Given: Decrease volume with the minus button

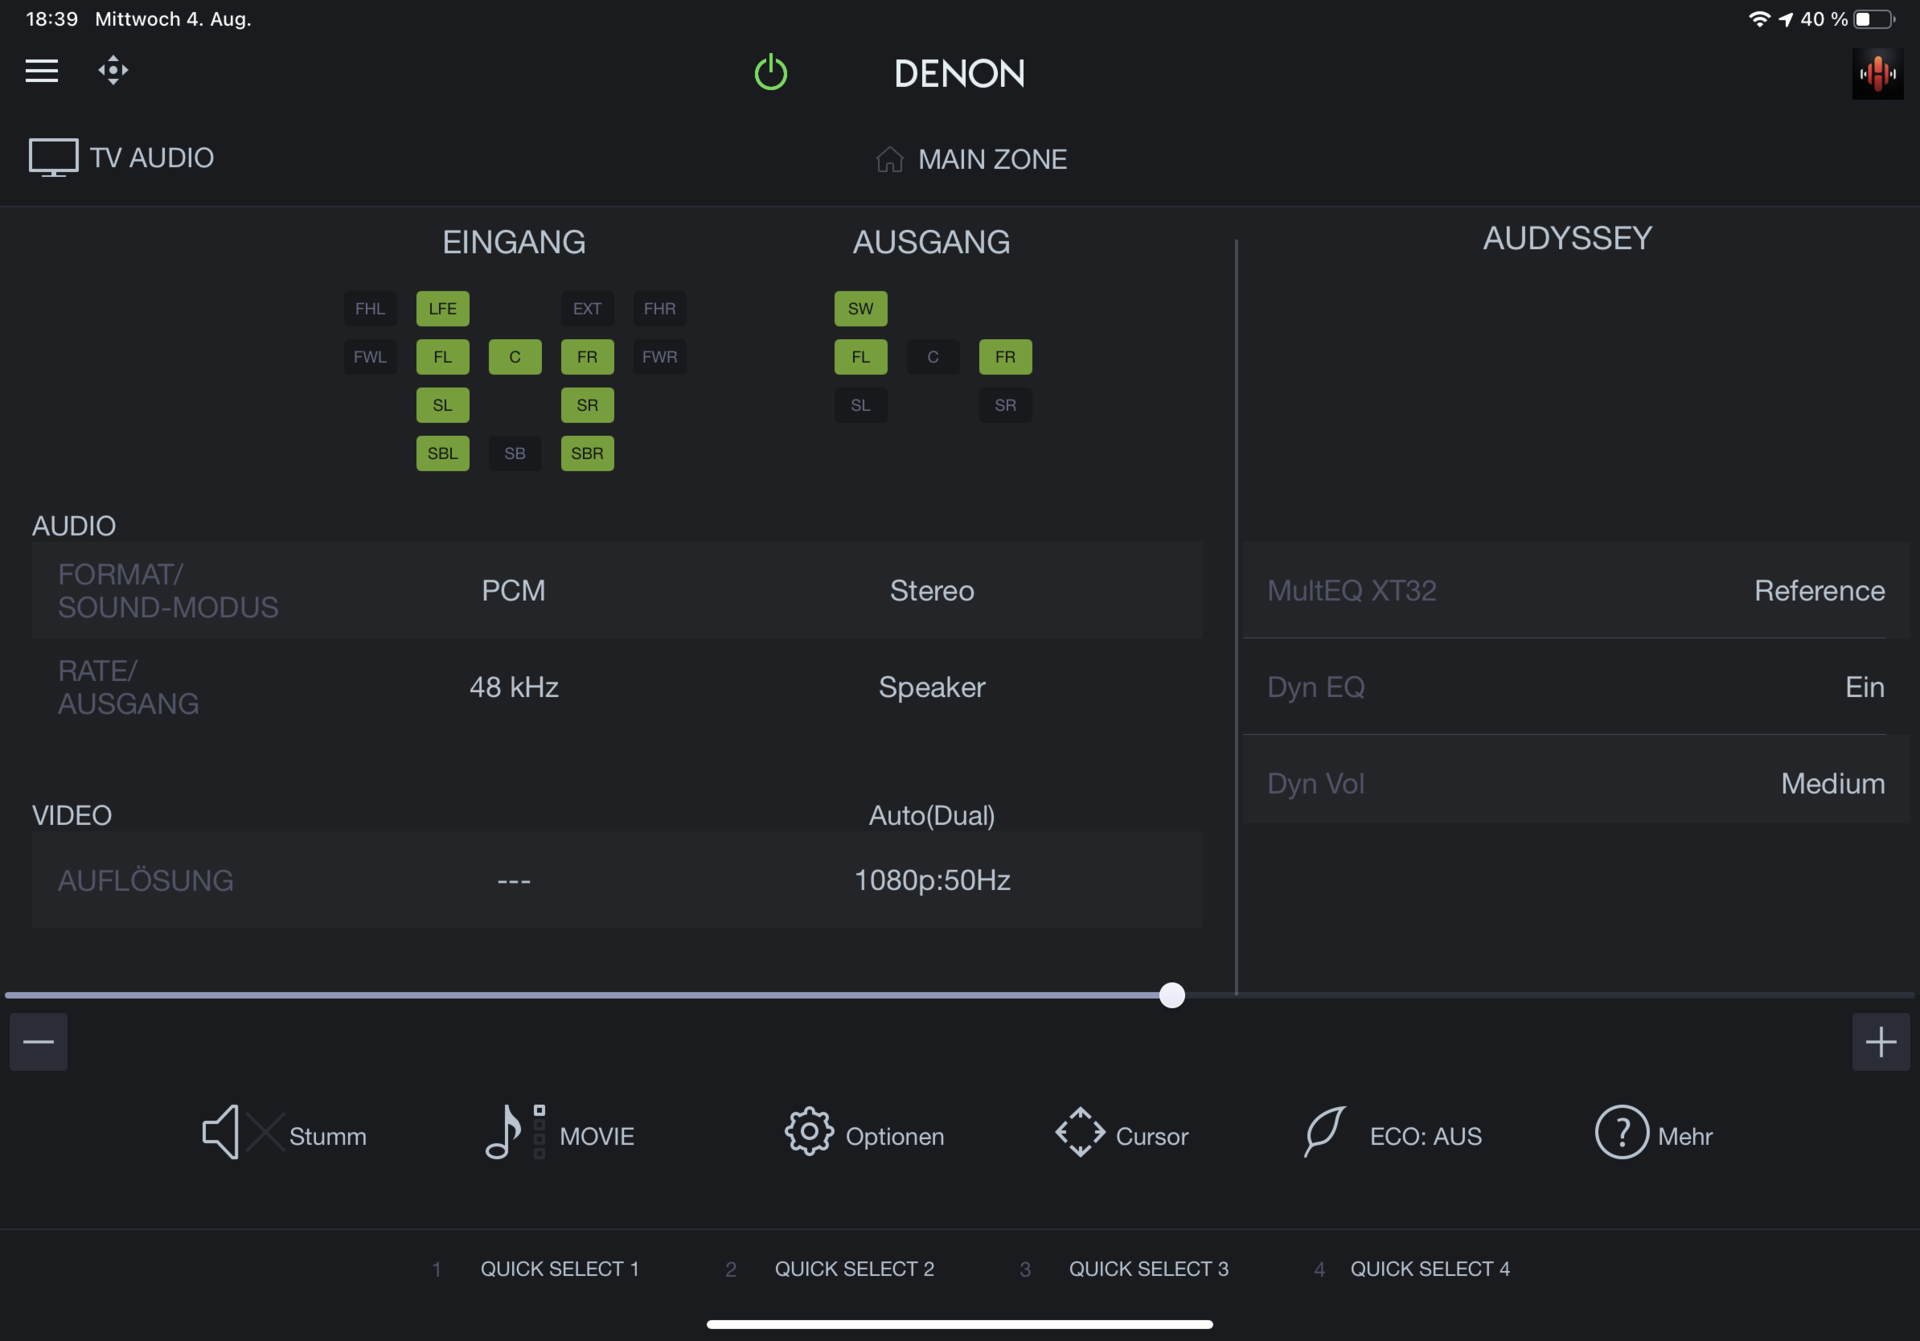Looking at the screenshot, I should click(39, 1042).
